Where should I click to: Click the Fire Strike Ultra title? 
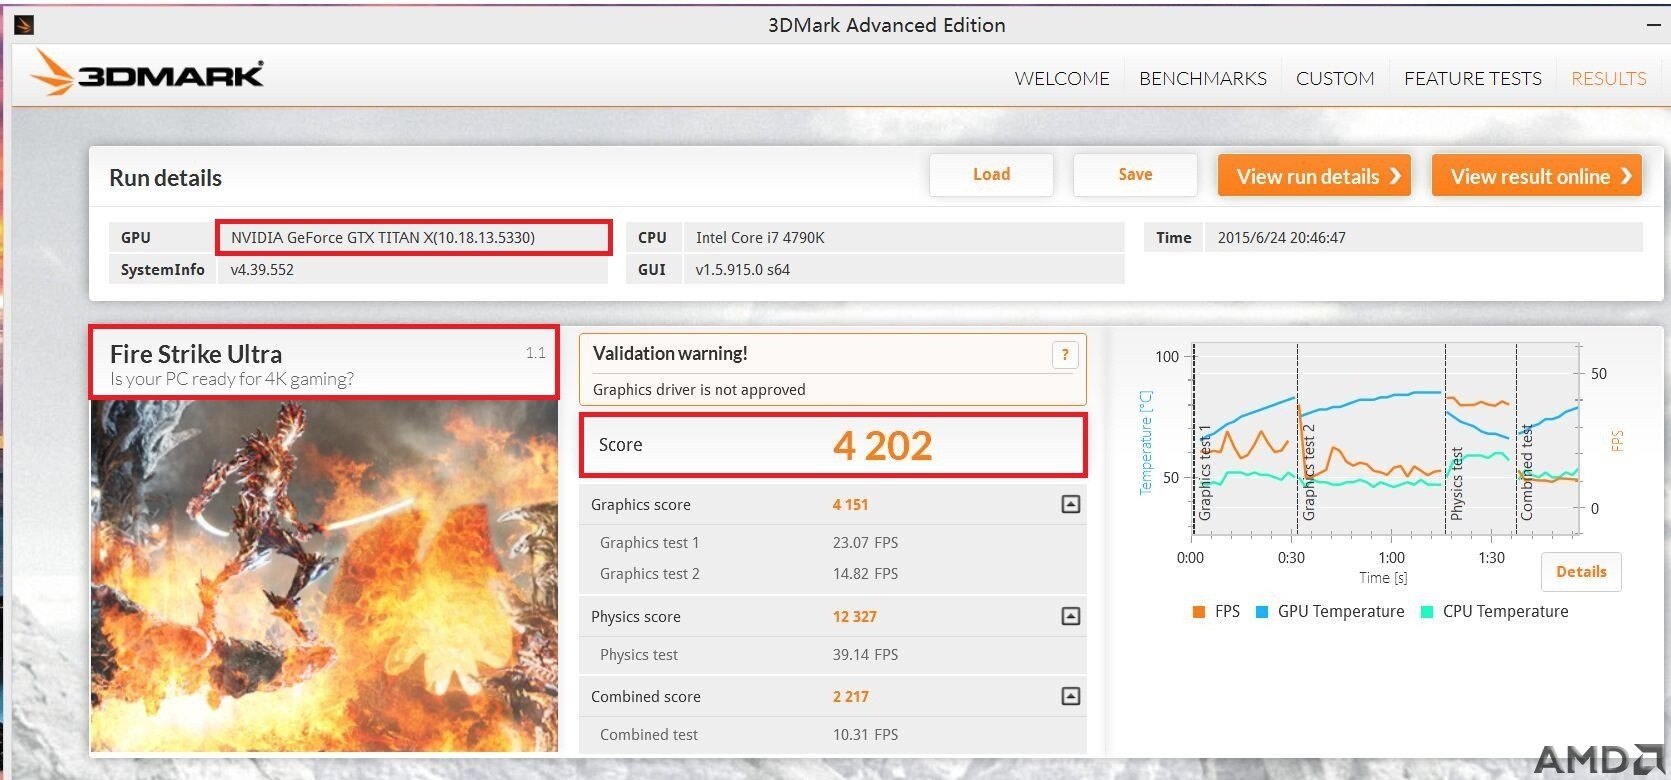click(196, 354)
